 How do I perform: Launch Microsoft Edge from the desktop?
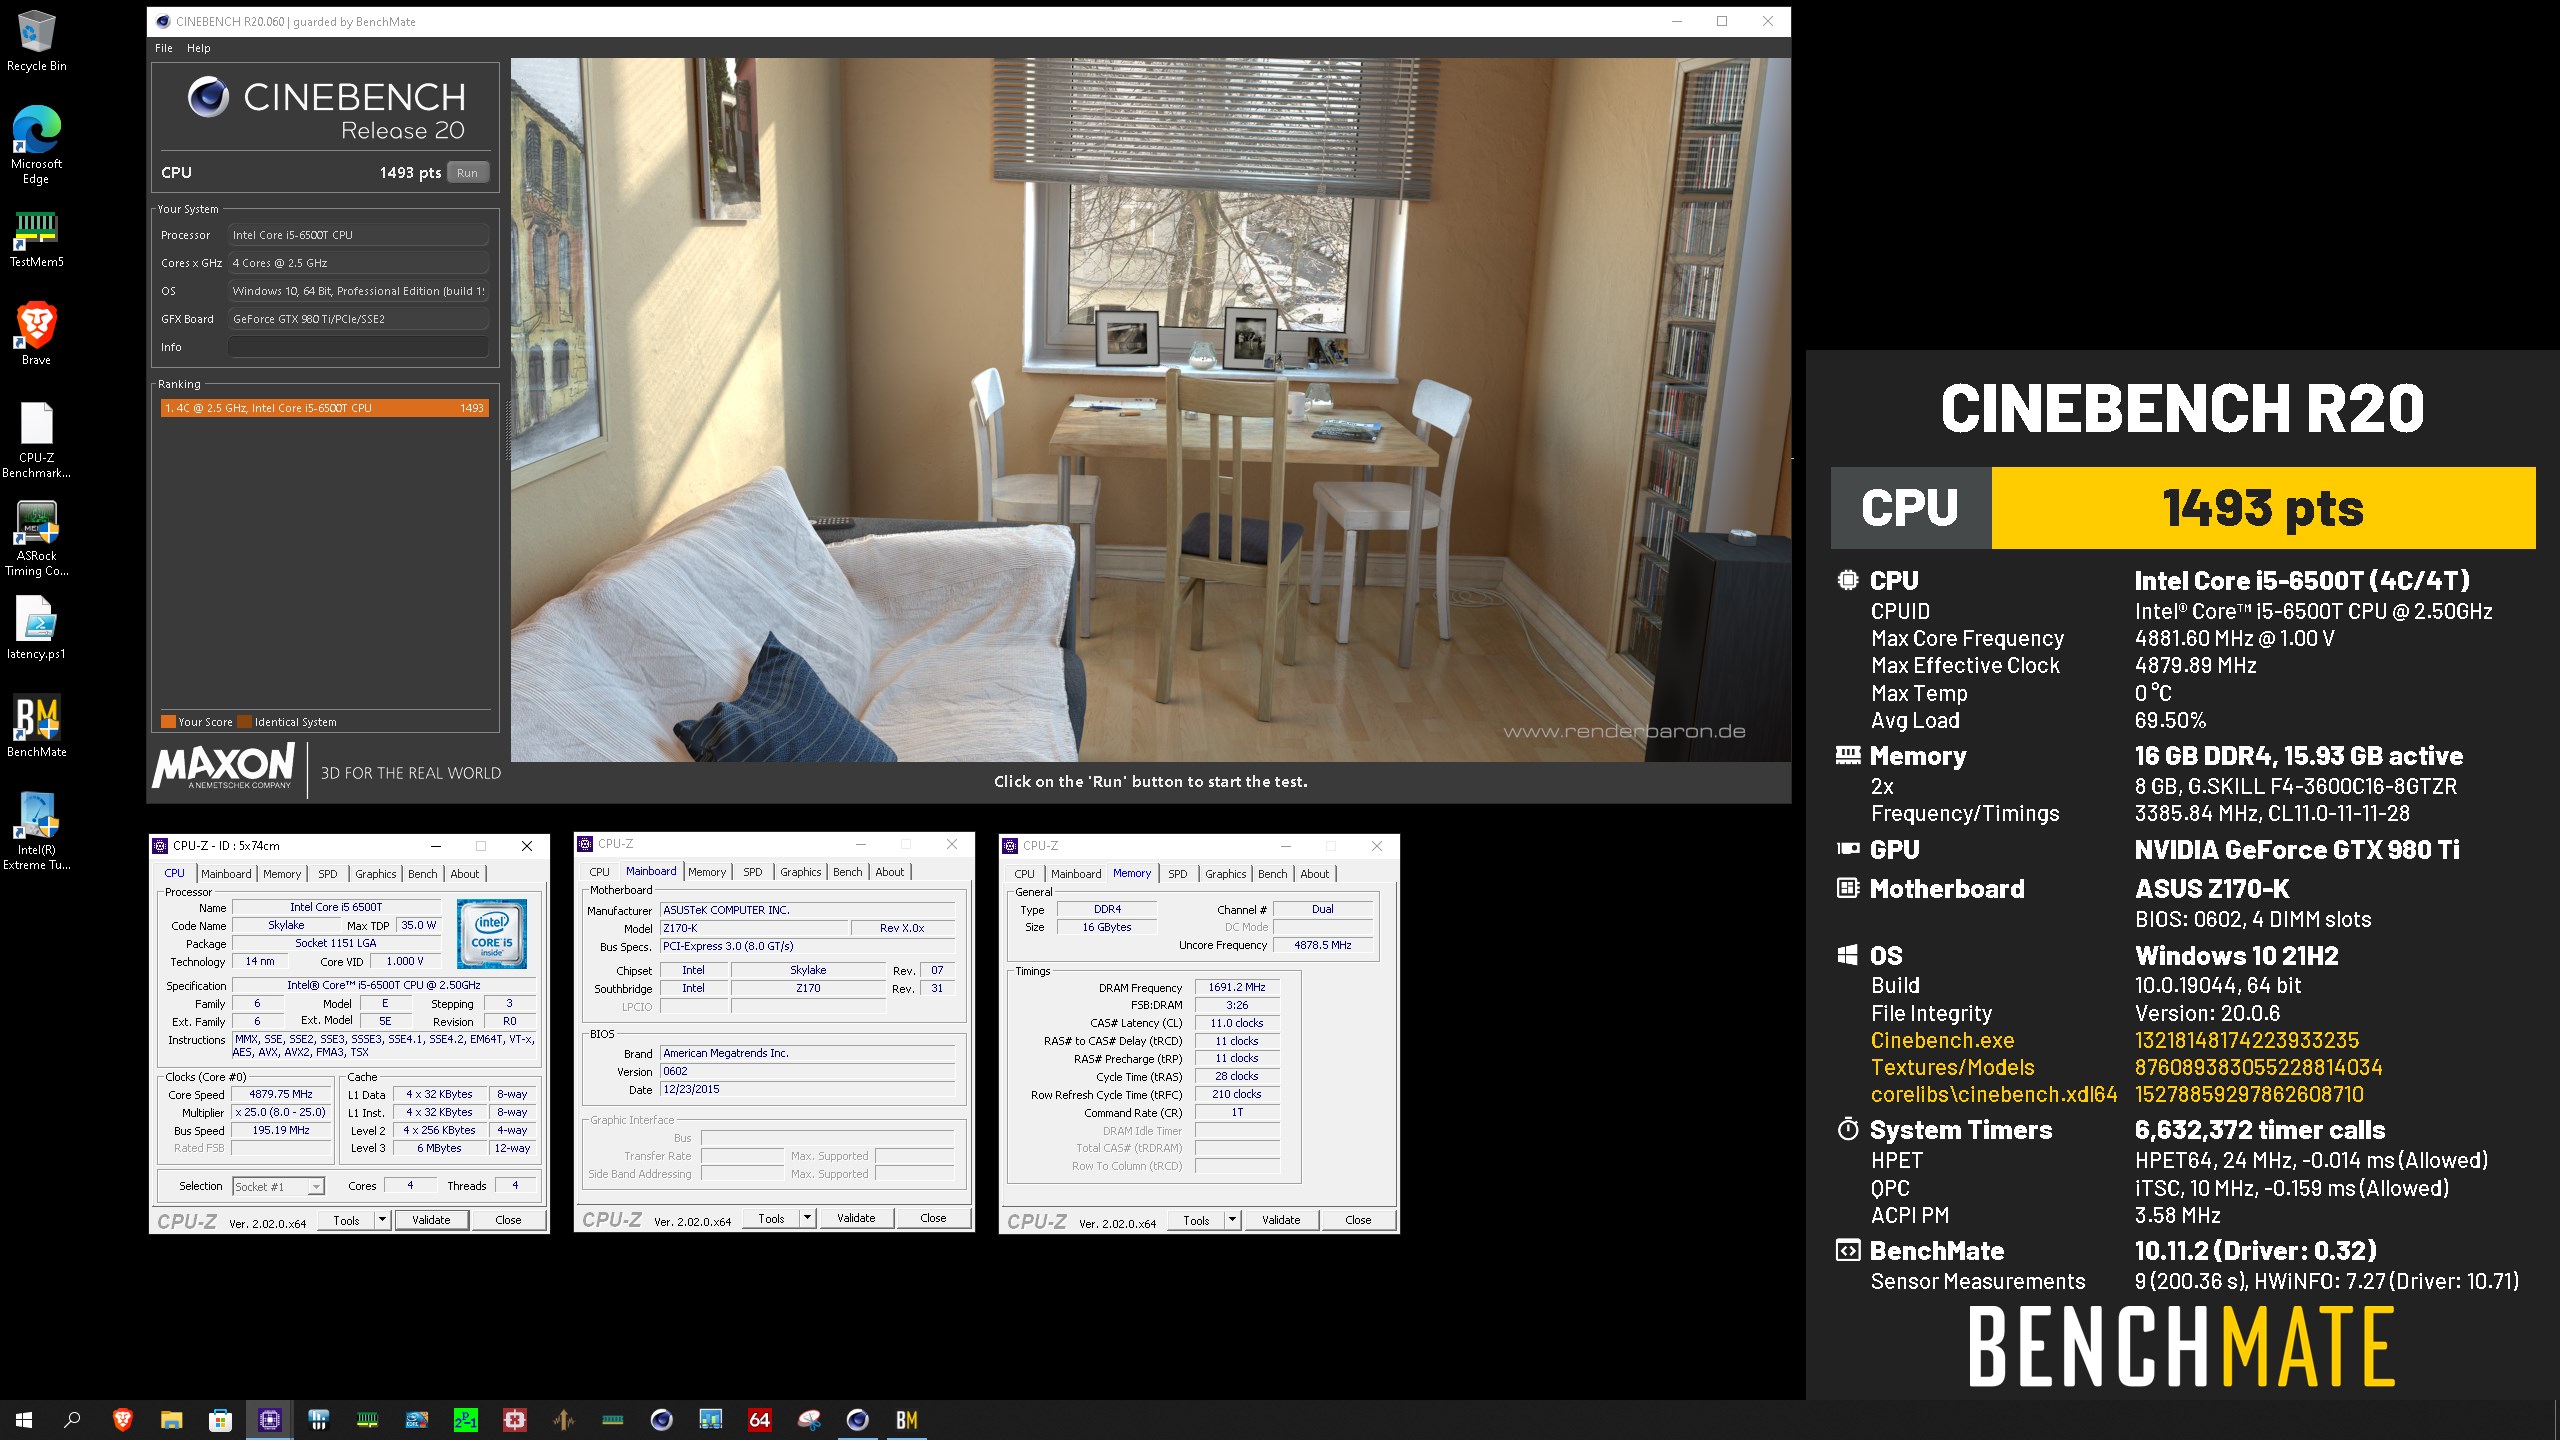pos(36,145)
